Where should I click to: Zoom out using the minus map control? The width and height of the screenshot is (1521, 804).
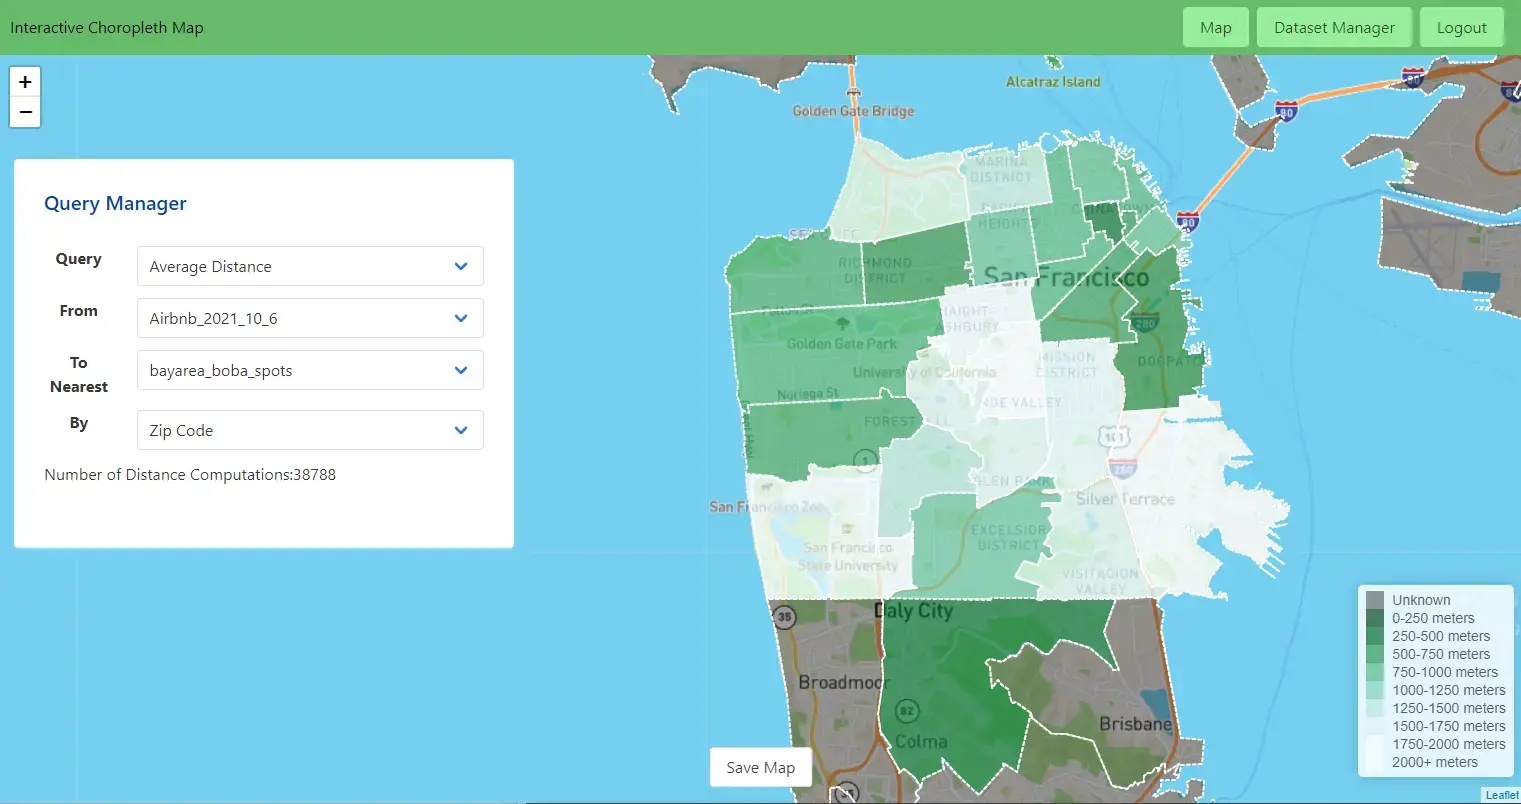24,112
